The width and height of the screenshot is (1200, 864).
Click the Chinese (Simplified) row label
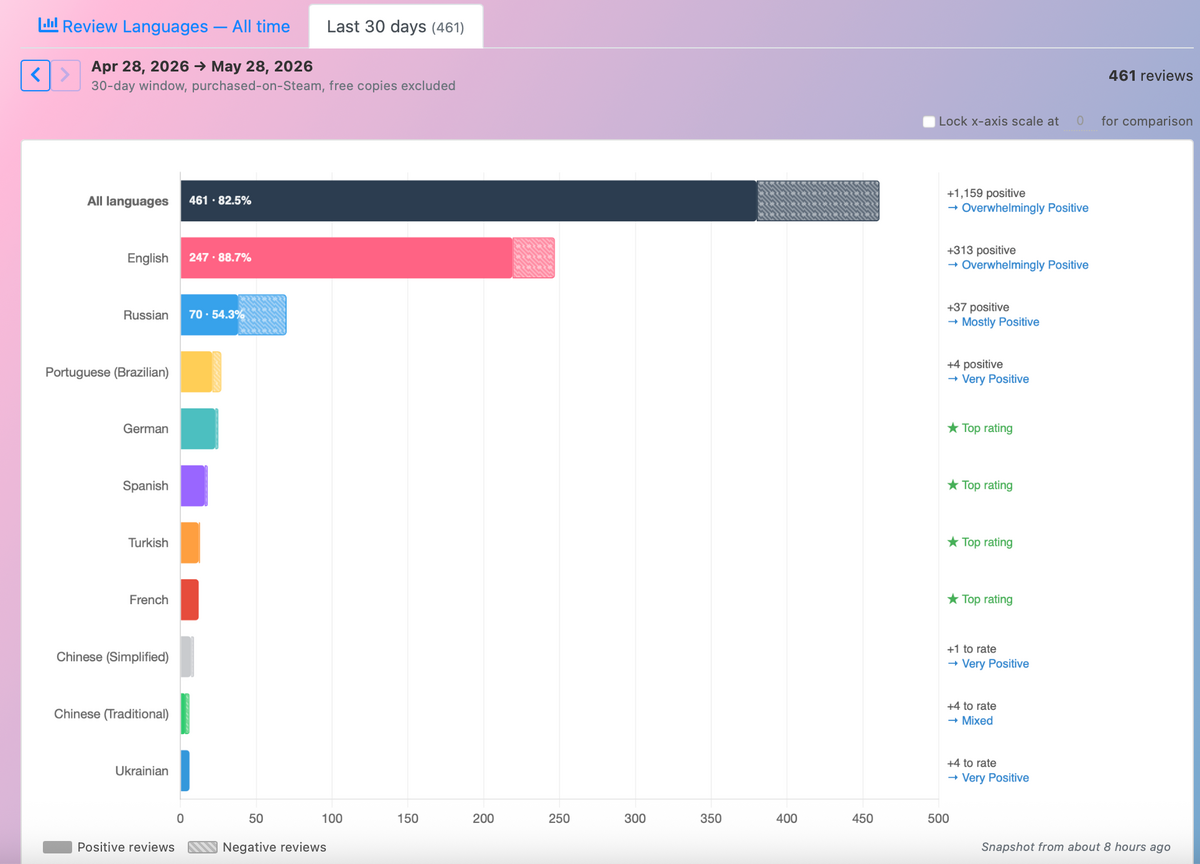click(x=113, y=657)
